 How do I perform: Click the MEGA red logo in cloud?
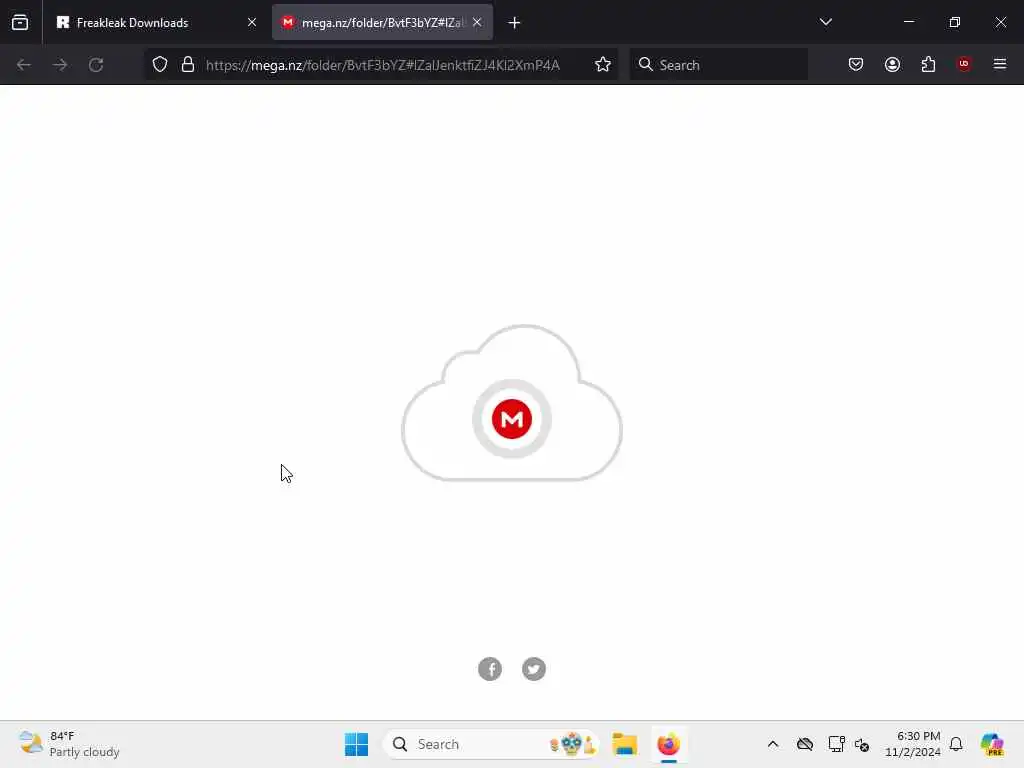click(x=512, y=419)
